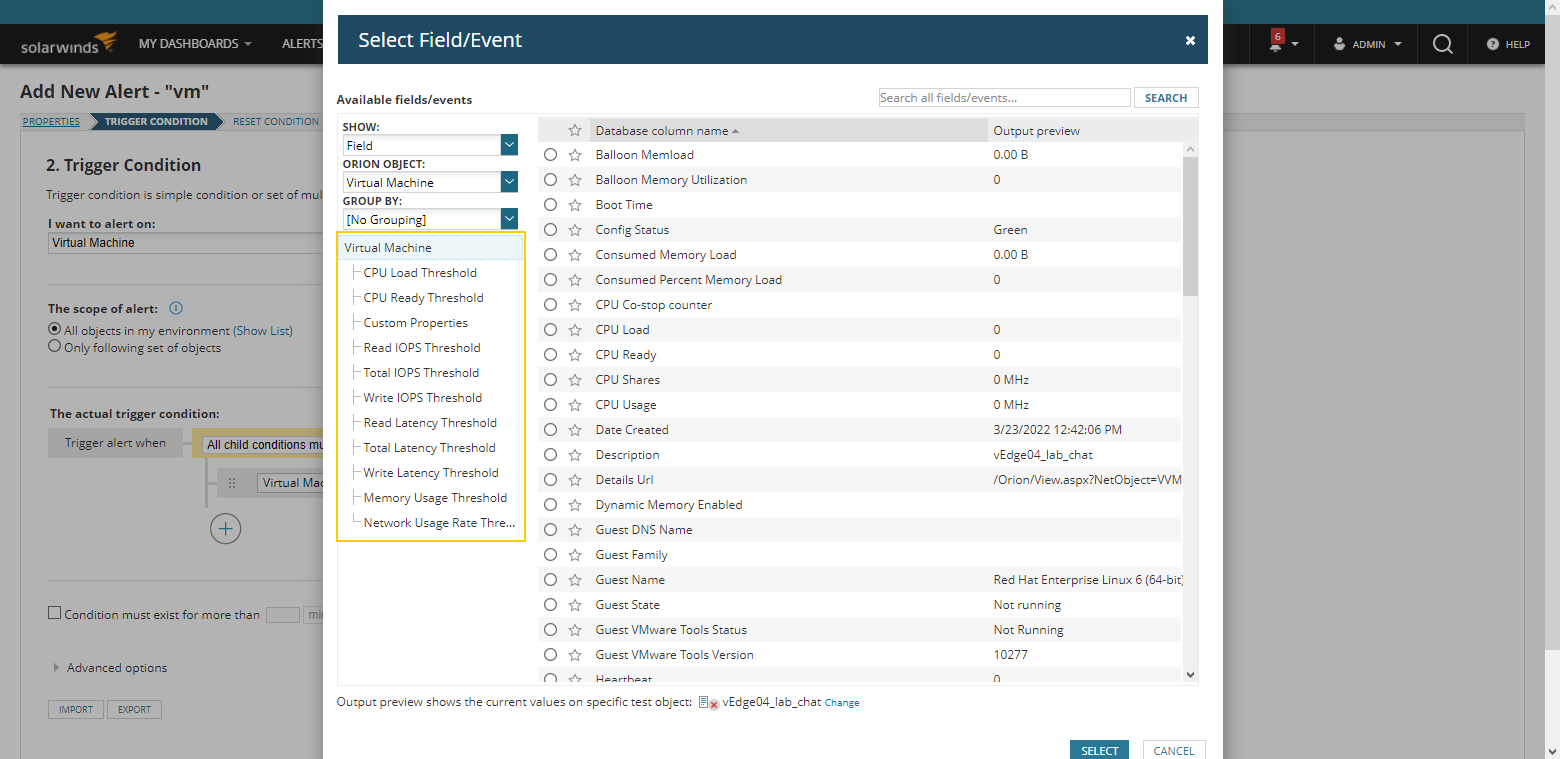This screenshot has height=759, width=1560.
Task: Click the SELECT button
Action: 1099,751
